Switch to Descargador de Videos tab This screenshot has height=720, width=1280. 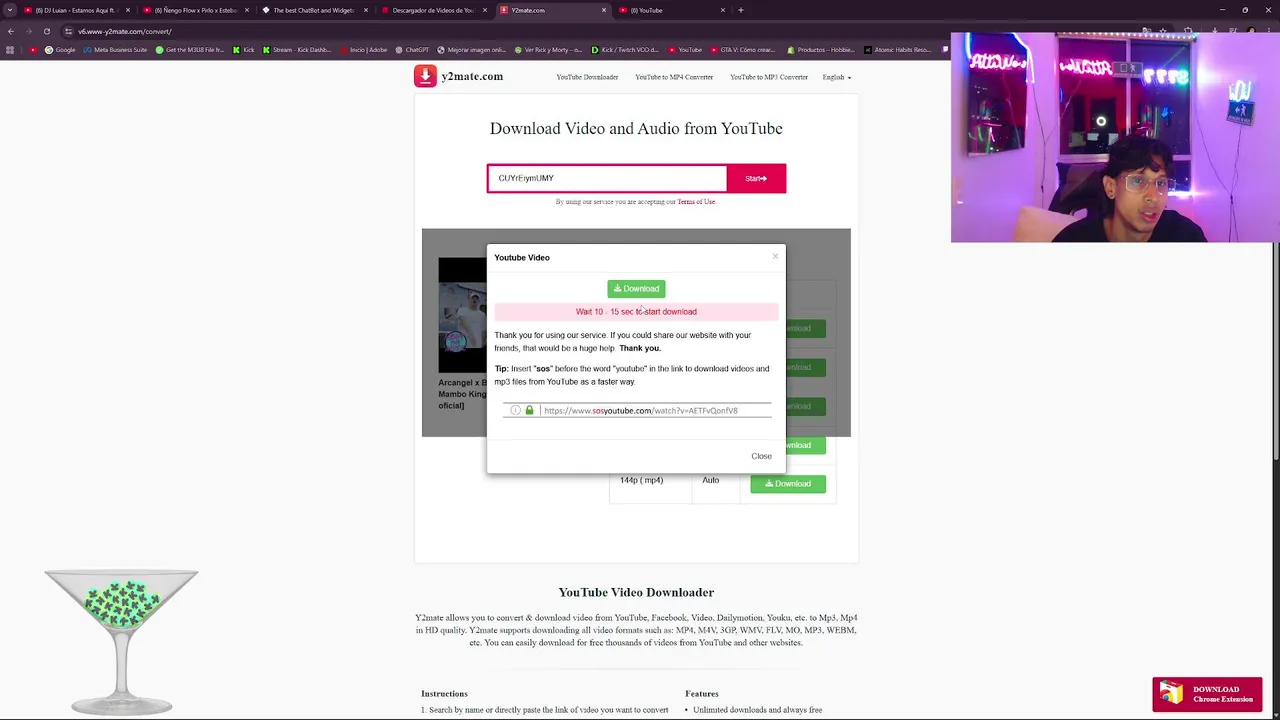pyautogui.click(x=433, y=10)
